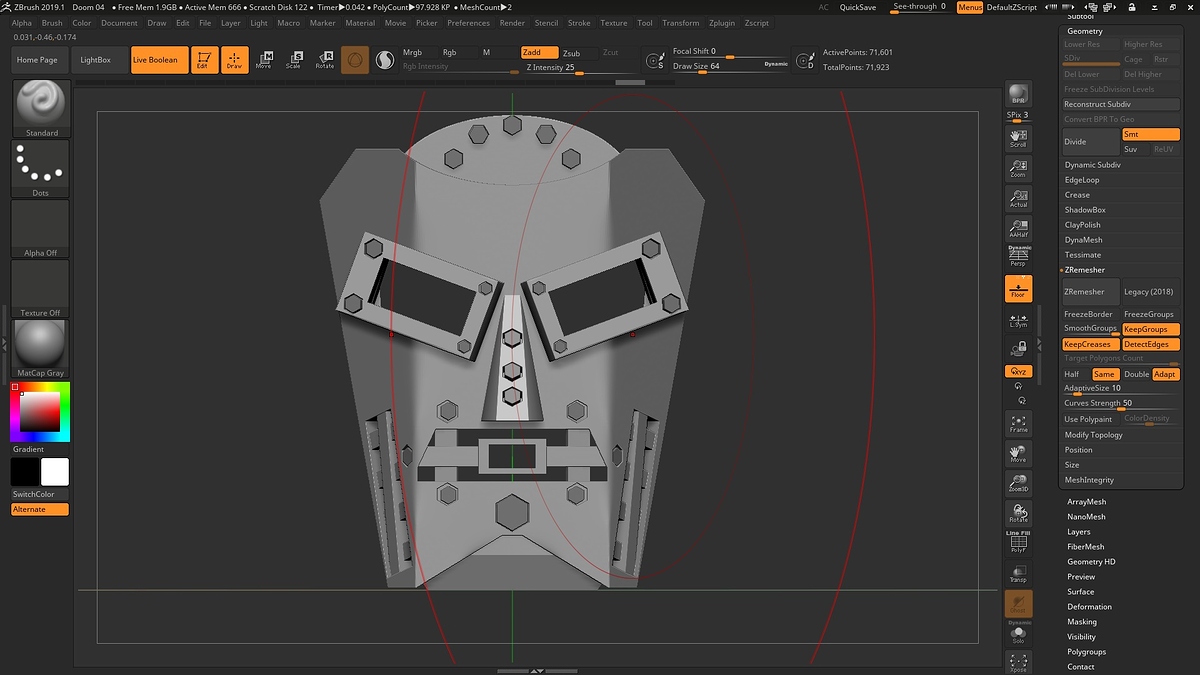This screenshot has height=675, width=1200.
Task: Open the Material menu
Action: [x=360, y=23]
